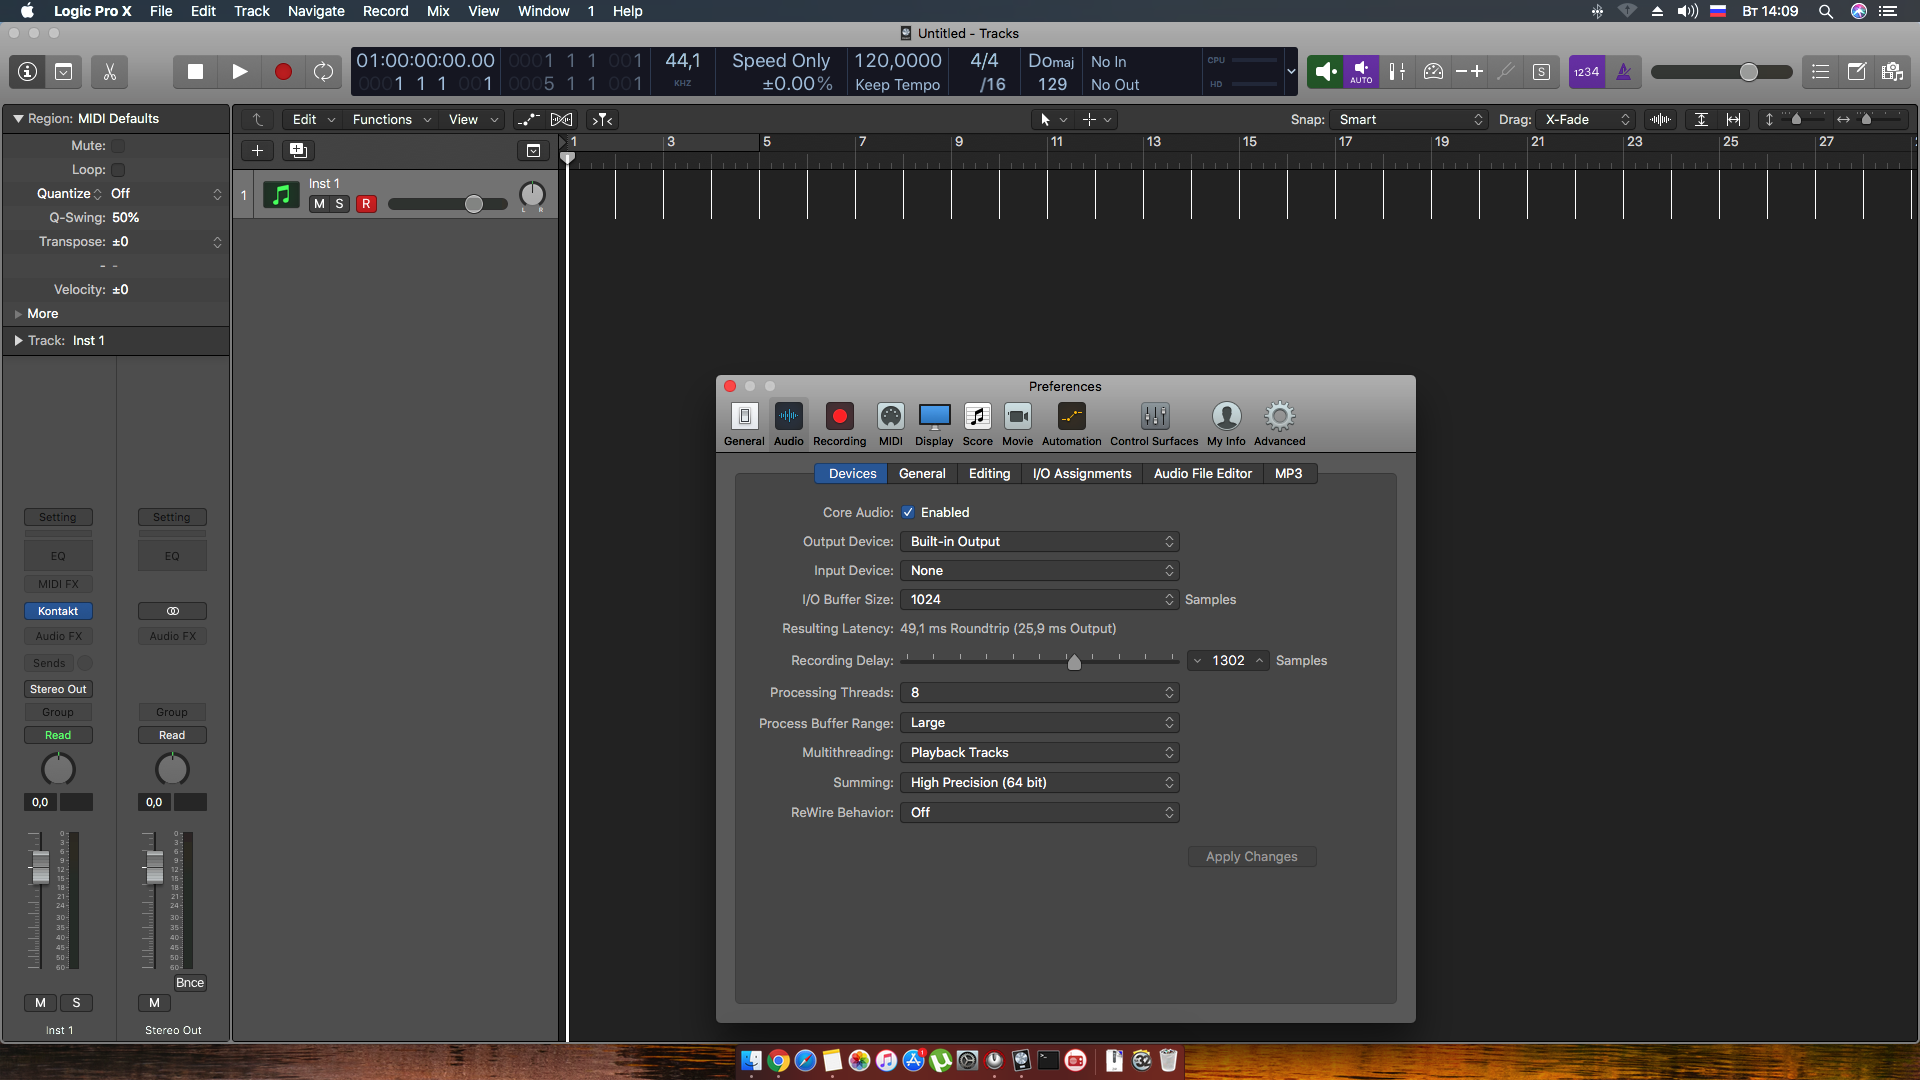
Task: Start recording with the Record button
Action: tap(283, 72)
